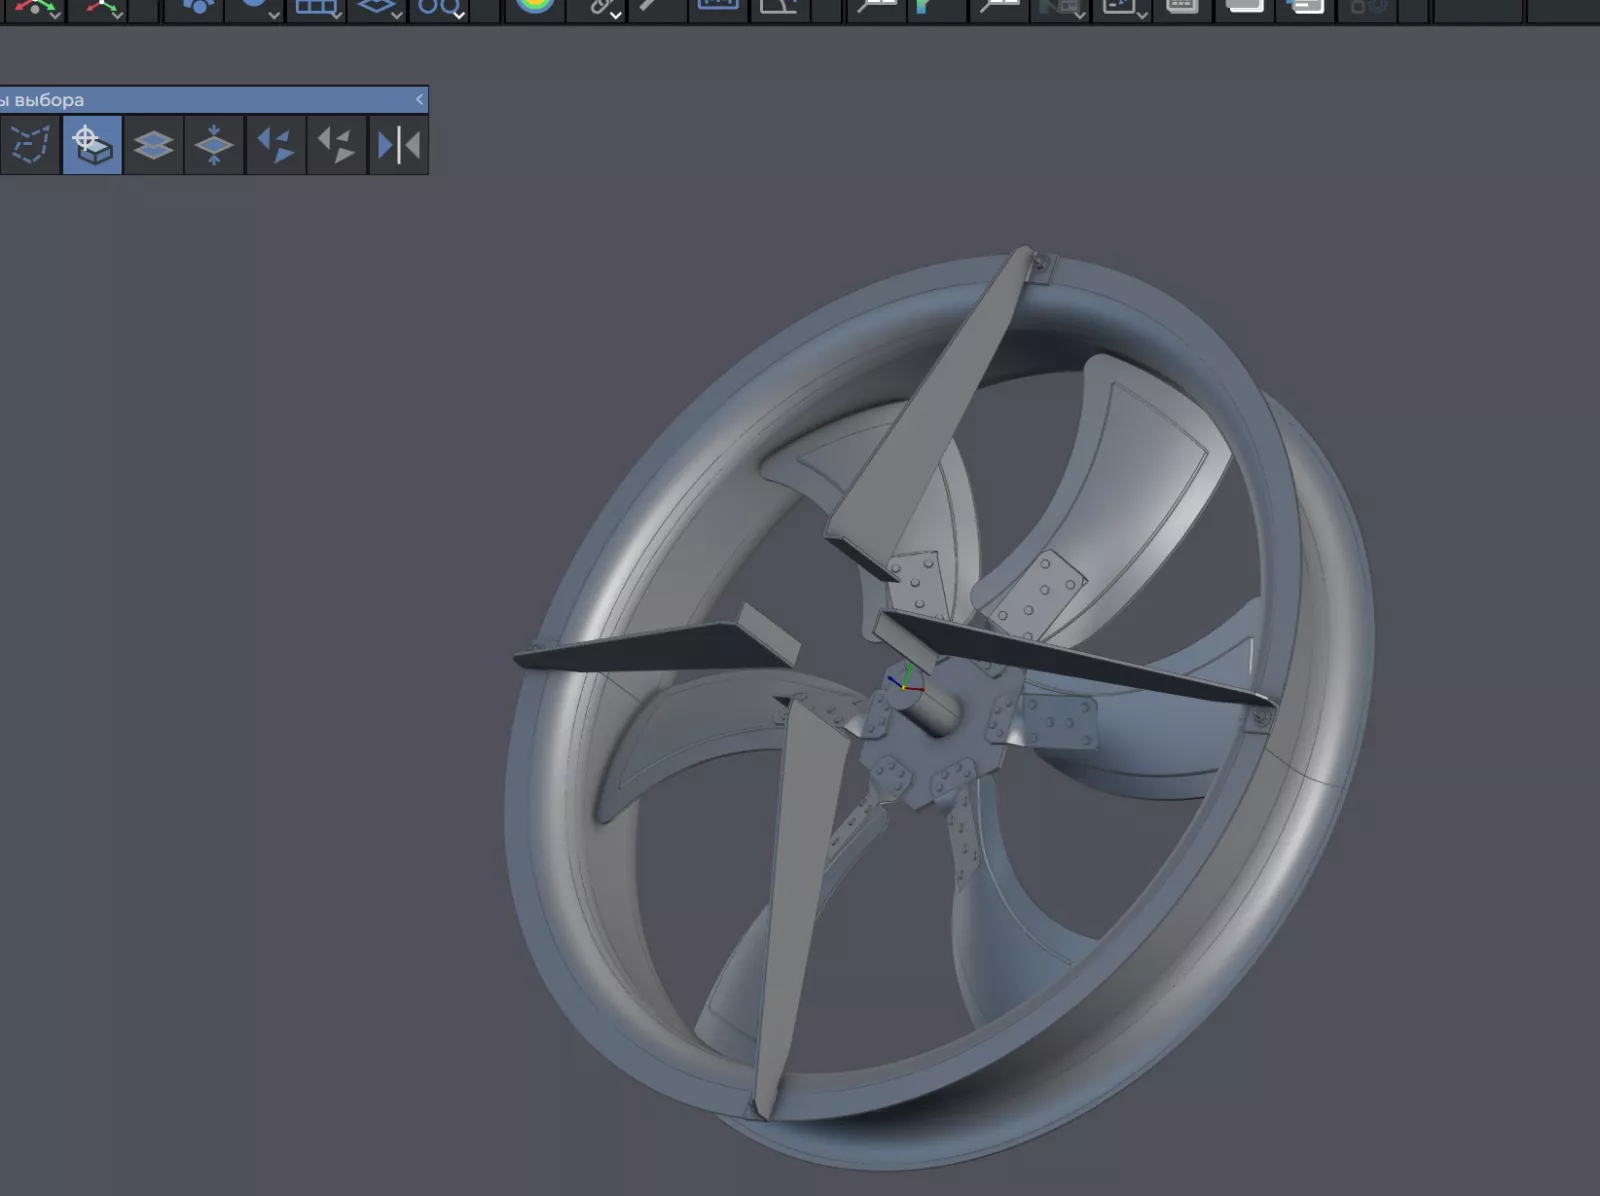
Task: Open the glasses view options dropdown
Action: pos(459,14)
